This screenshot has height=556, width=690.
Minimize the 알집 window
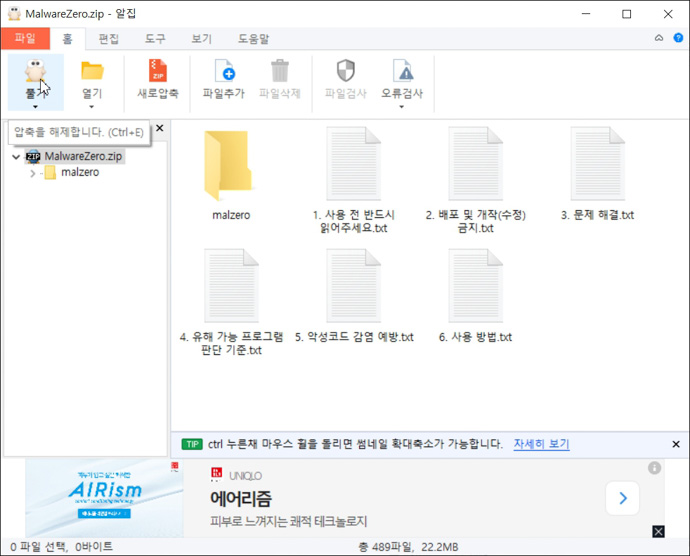coord(586,14)
